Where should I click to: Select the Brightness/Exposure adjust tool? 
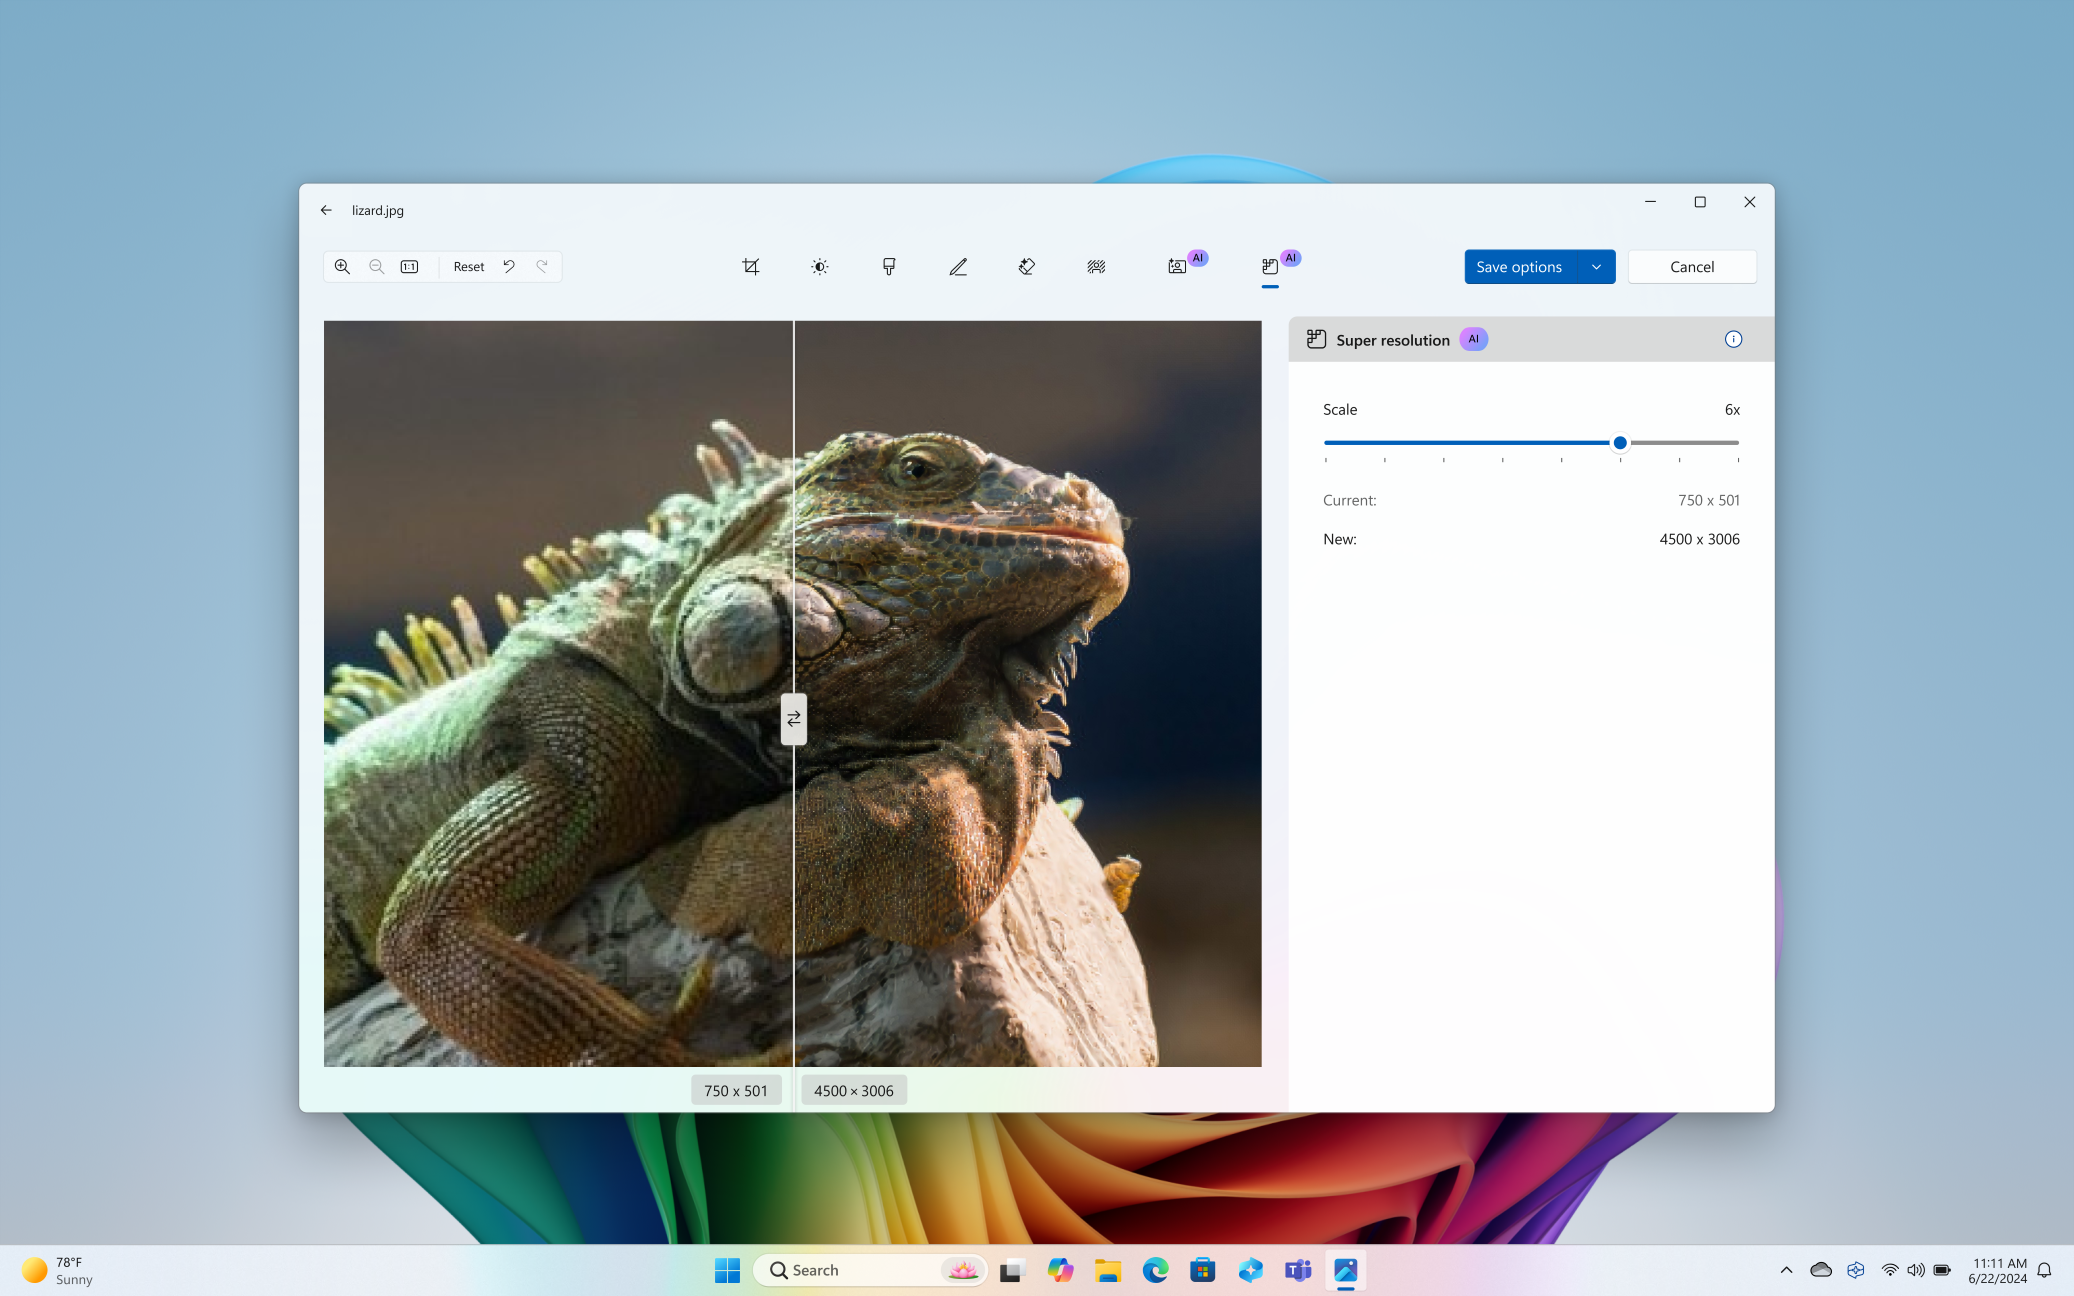click(x=818, y=266)
